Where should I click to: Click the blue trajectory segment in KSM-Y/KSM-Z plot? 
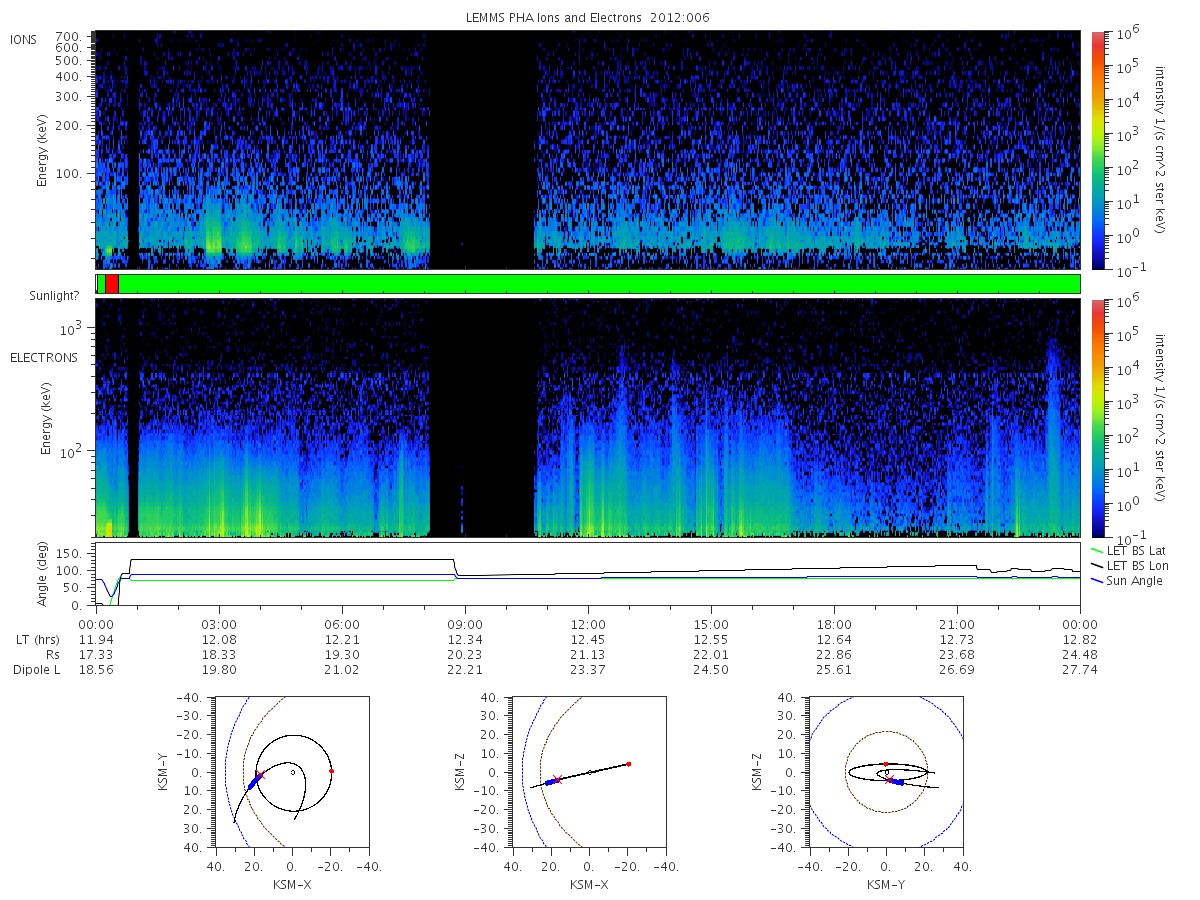[898, 782]
